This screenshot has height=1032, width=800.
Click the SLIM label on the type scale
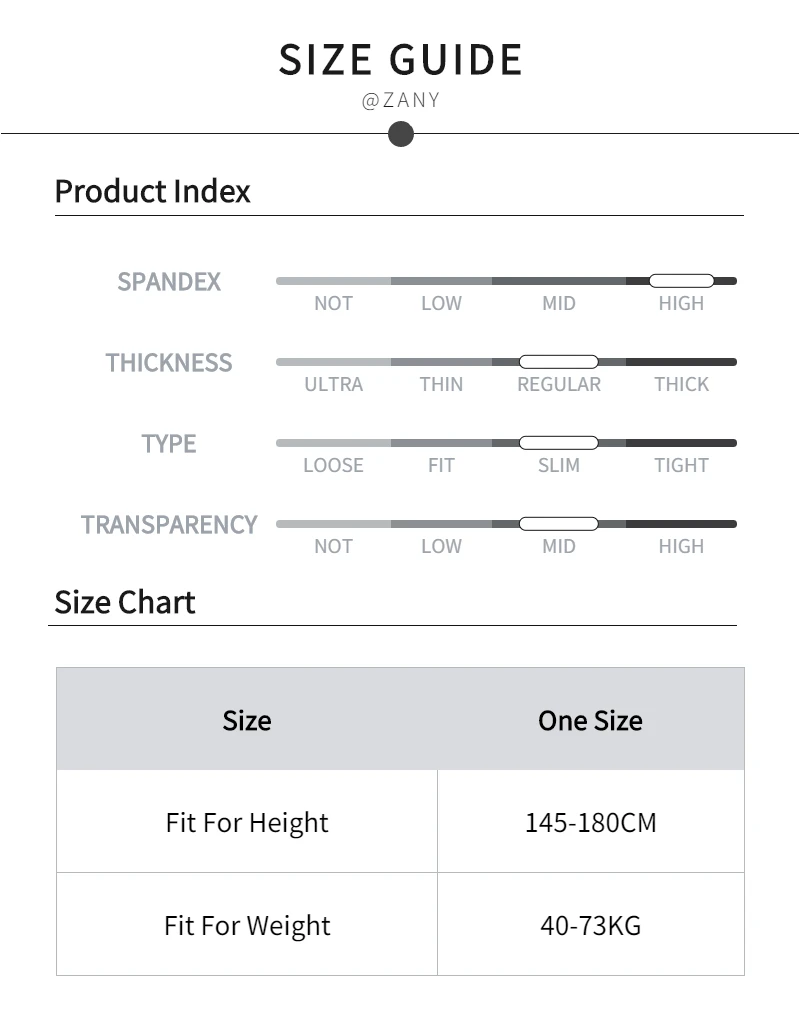[558, 465]
